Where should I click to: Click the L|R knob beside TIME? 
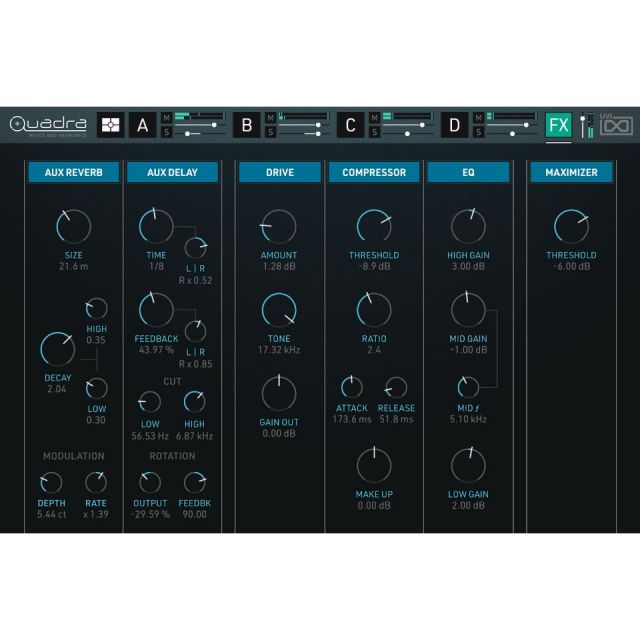[196, 248]
